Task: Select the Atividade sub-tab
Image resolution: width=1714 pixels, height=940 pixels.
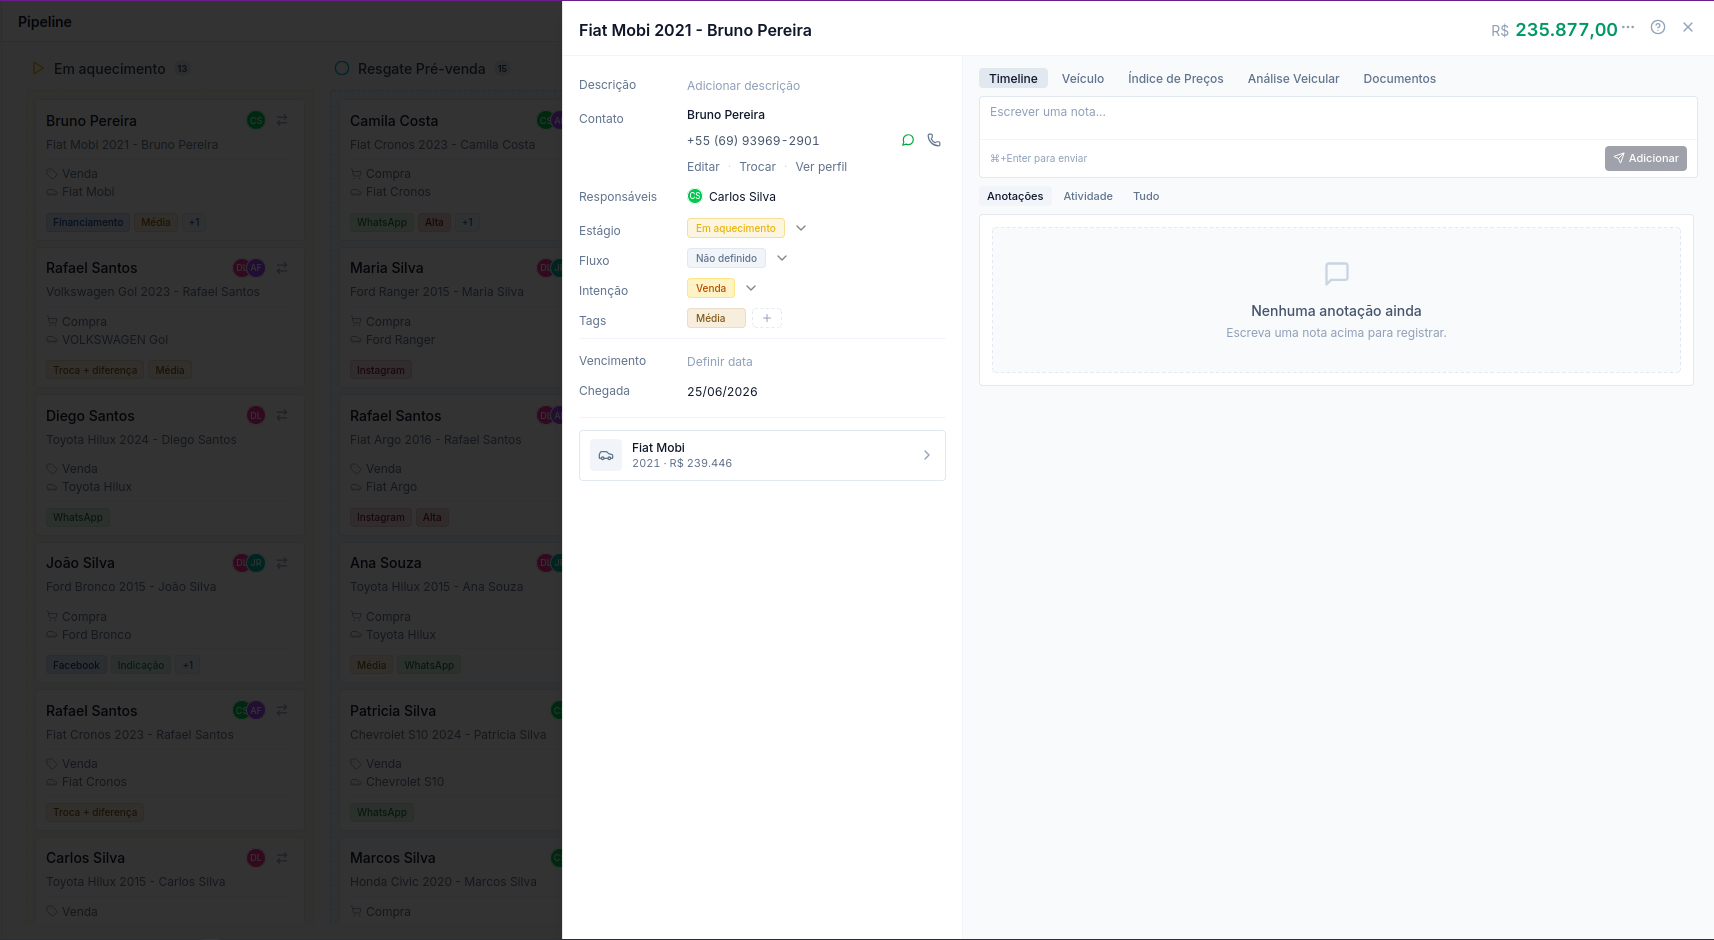Action: [x=1088, y=196]
